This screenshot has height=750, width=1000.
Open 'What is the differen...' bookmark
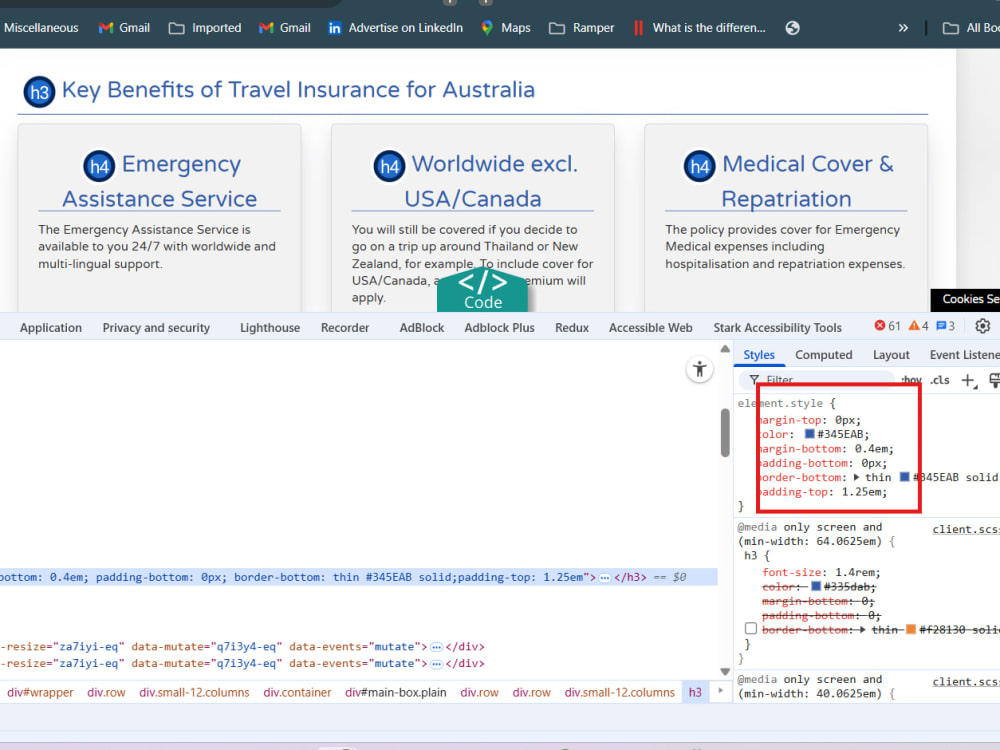699,28
